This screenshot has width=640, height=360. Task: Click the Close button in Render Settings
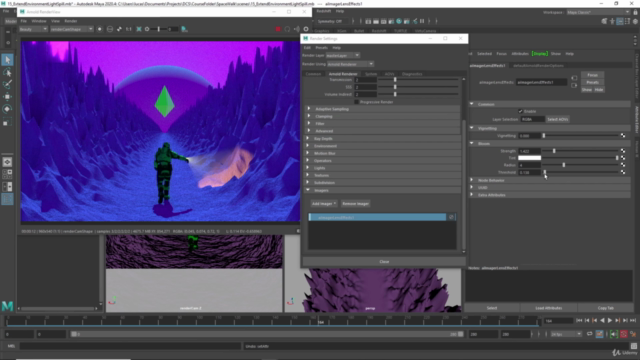(x=384, y=262)
